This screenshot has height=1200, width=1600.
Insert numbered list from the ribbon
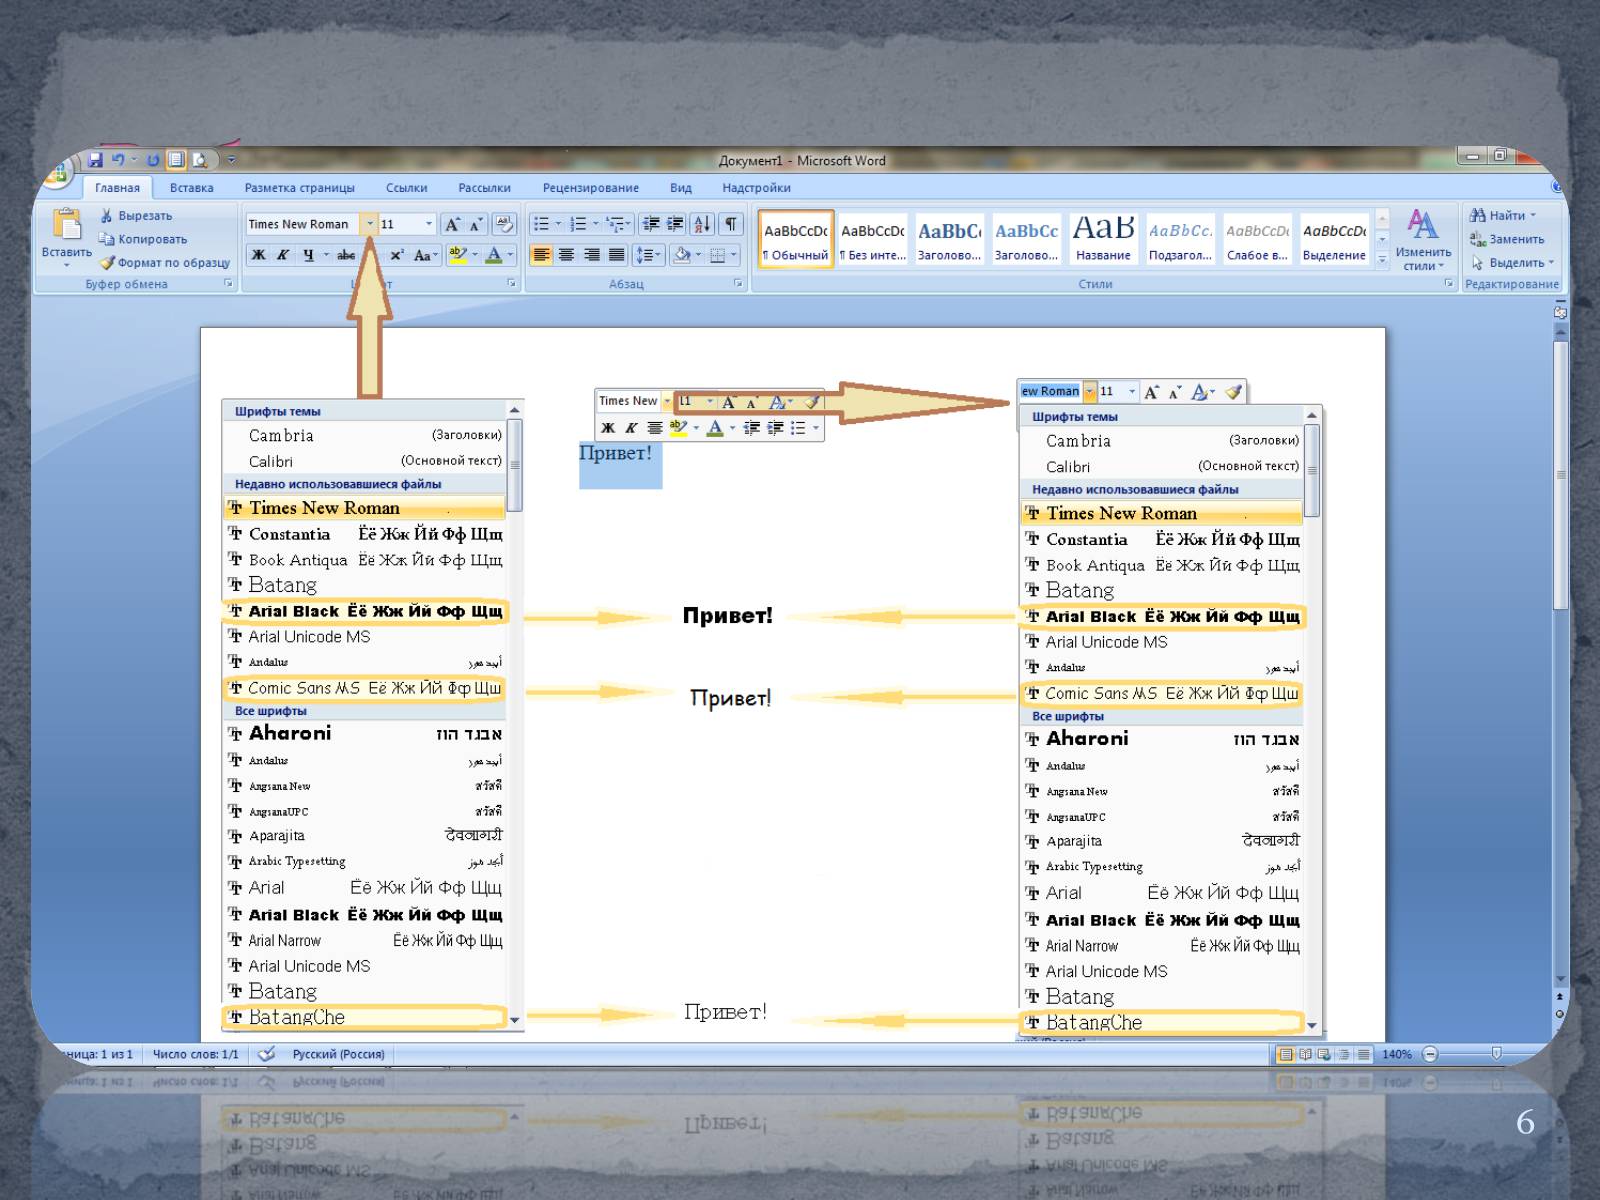578,225
